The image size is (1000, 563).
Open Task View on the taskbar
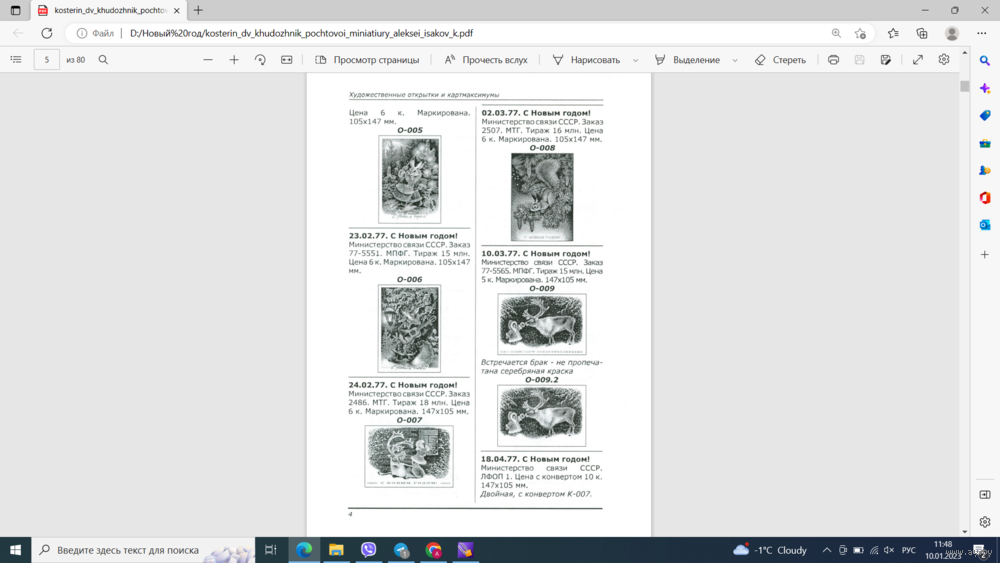pyautogui.click(x=270, y=550)
